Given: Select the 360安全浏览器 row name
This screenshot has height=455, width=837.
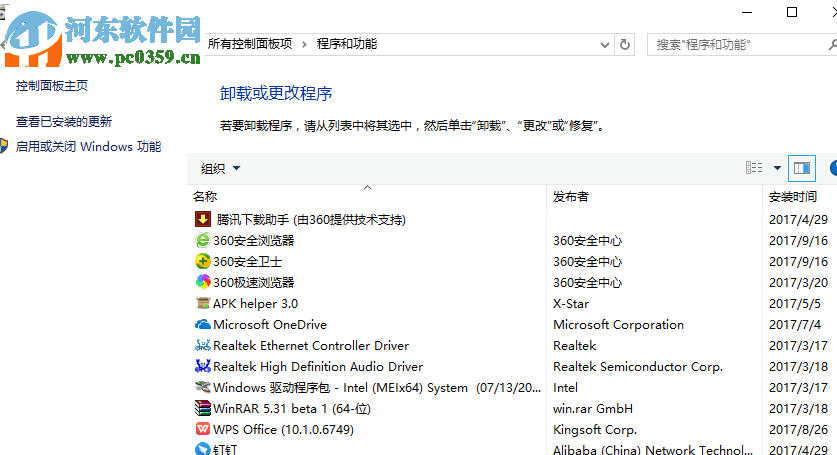Looking at the screenshot, I should pos(254,241).
